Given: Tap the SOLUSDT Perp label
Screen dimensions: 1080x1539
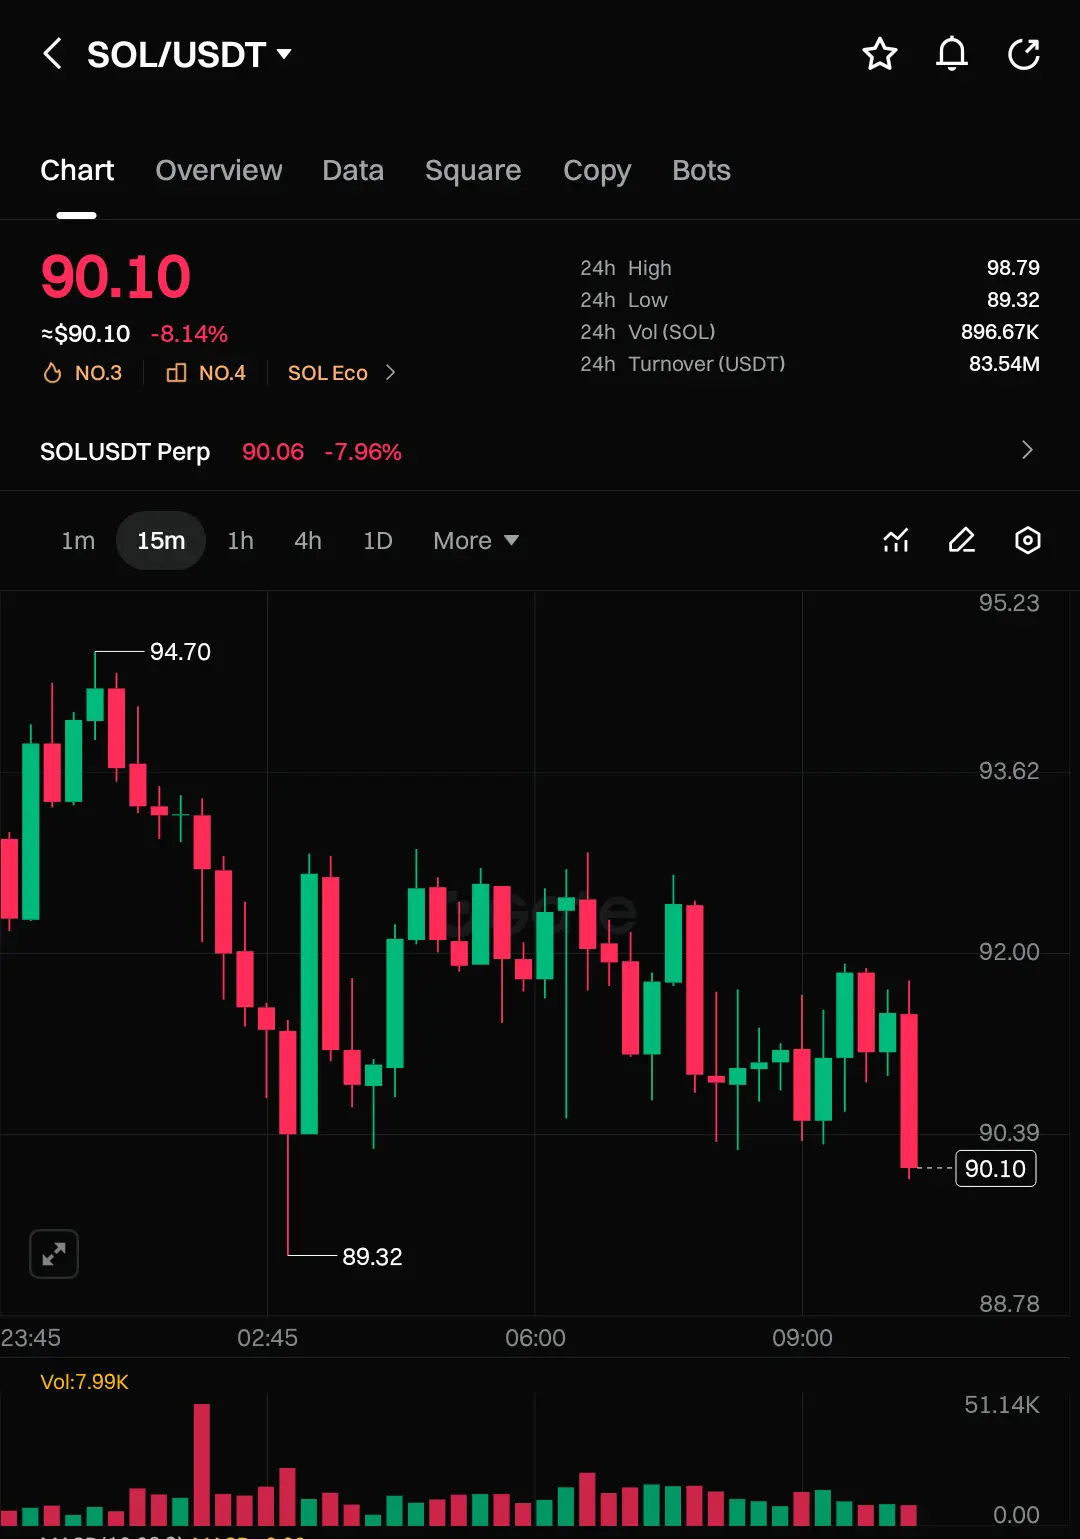Looking at the screenshot, I should coord(125,452).
